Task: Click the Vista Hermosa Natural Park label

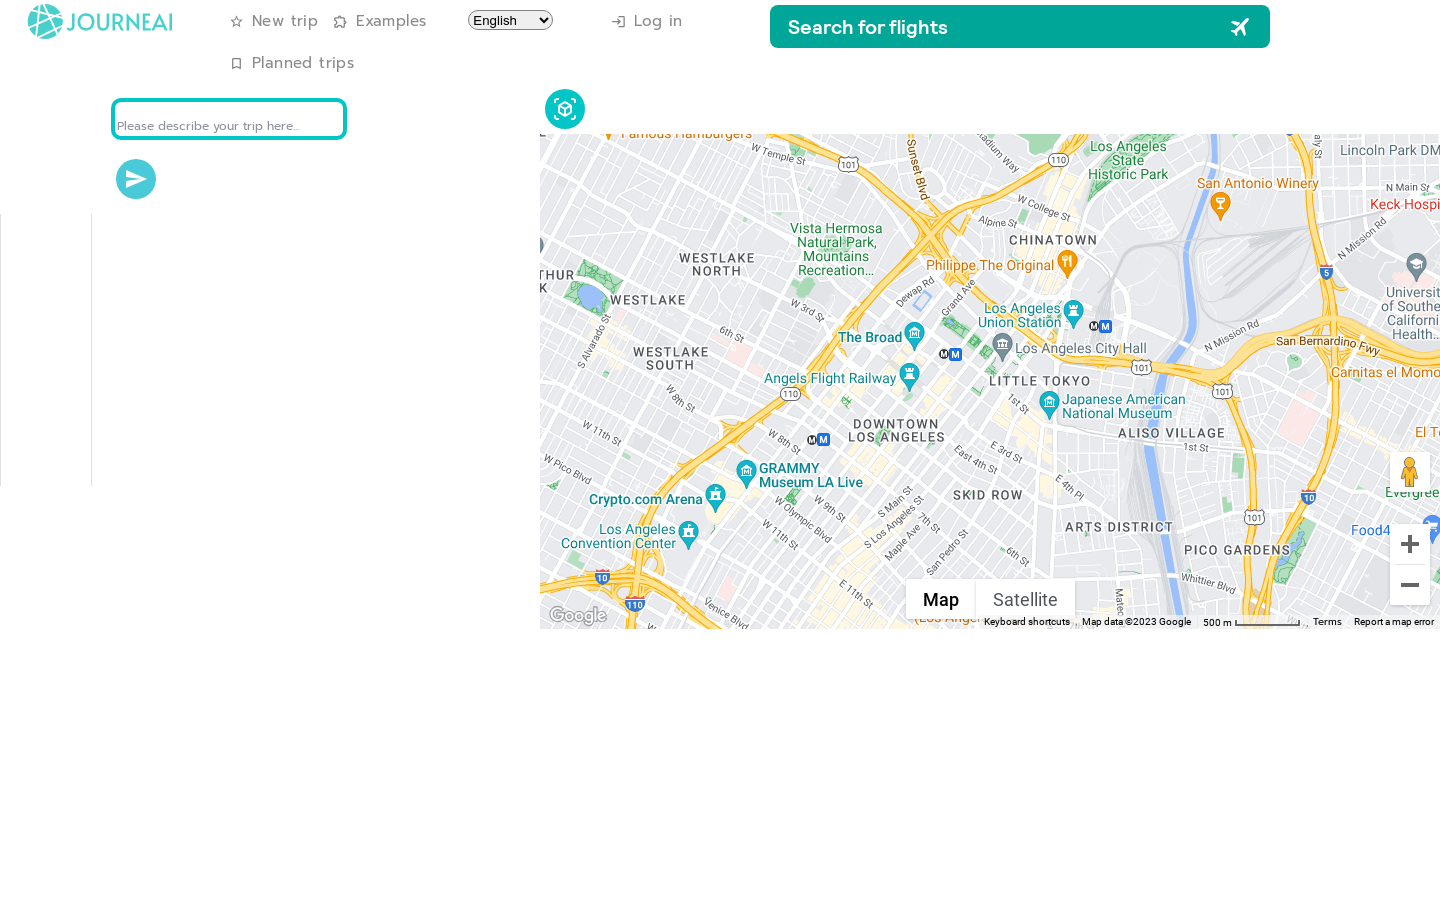Action: (836, 250)
